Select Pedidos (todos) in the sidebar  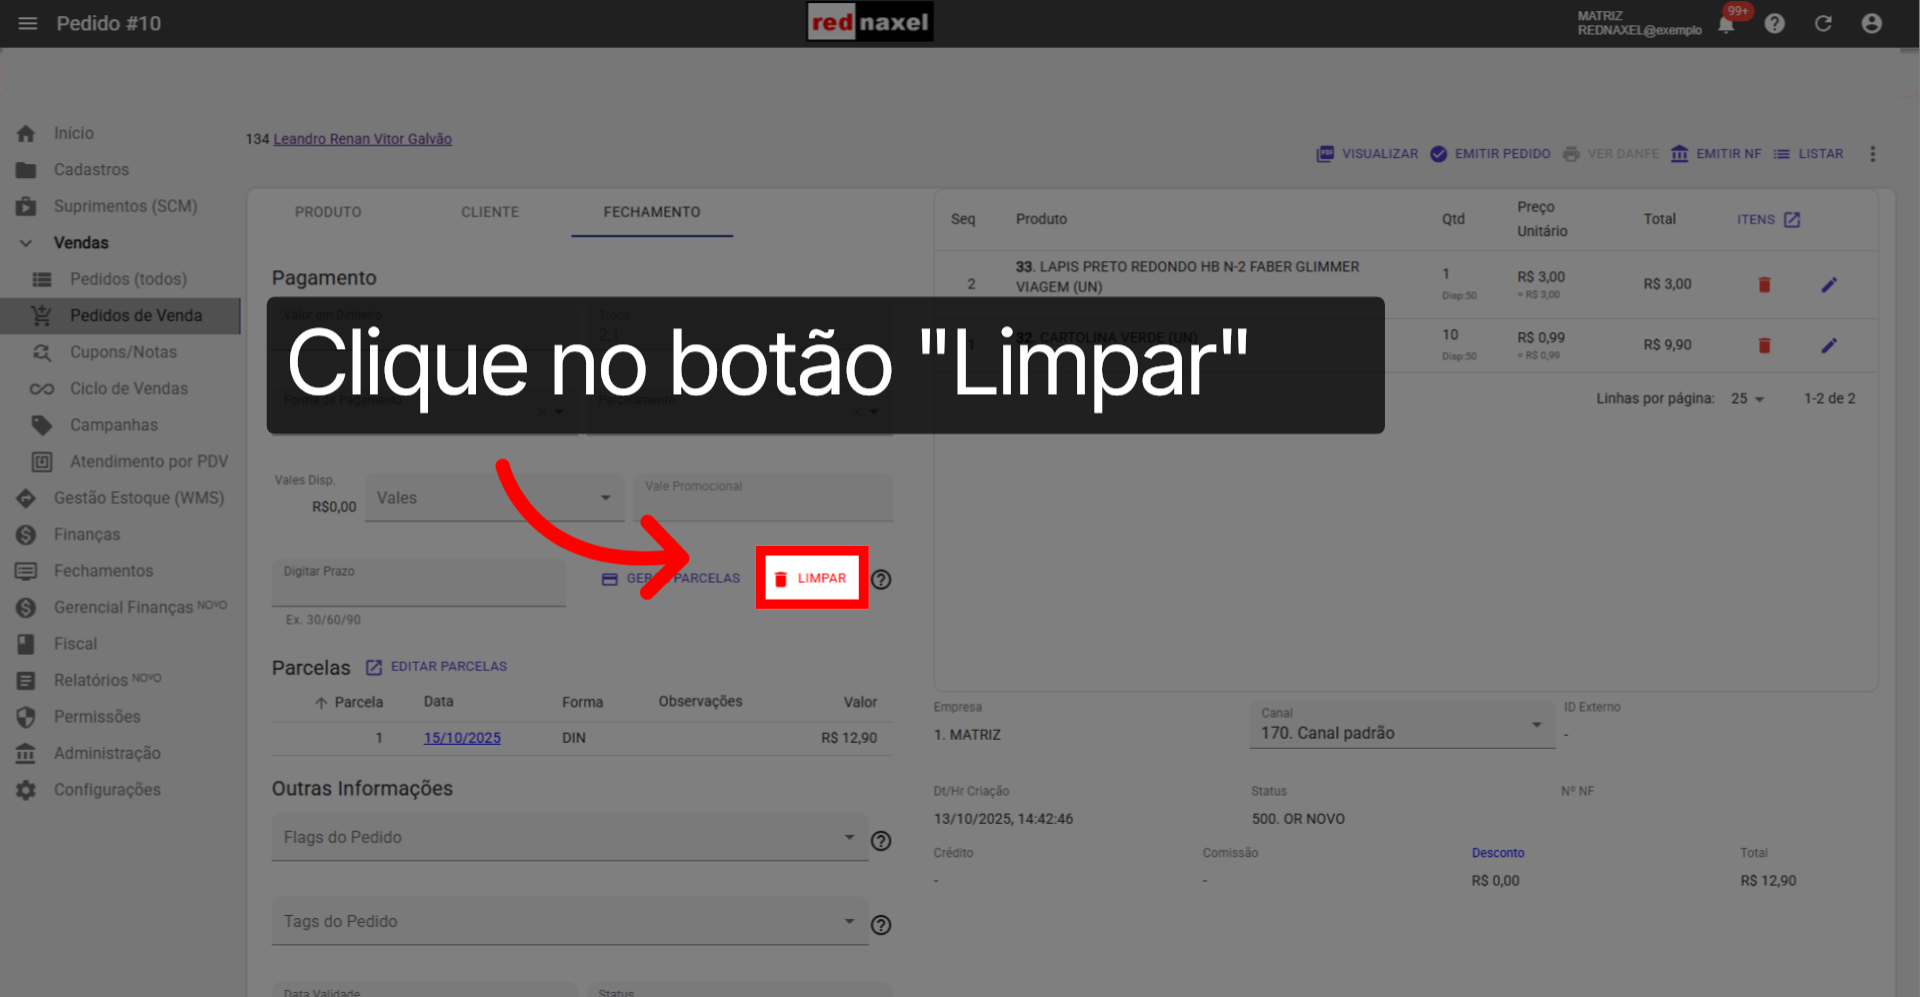tap(128, 279)
